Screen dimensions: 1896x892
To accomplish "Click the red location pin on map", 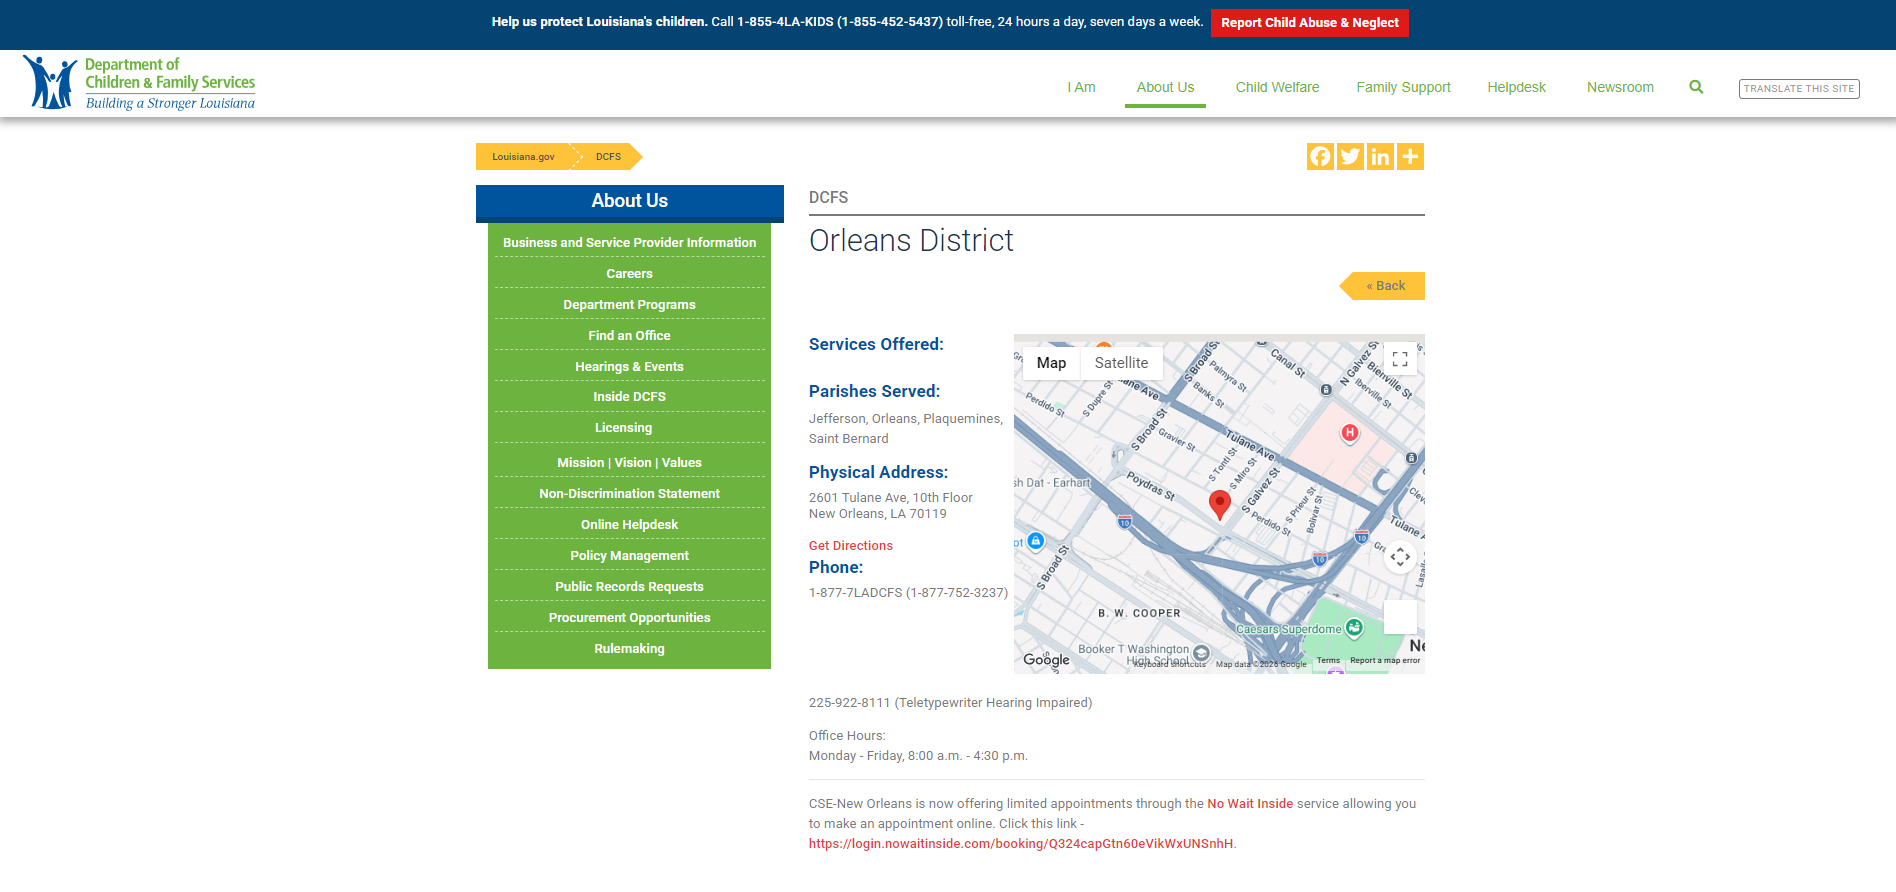I will coord(1220,505).
